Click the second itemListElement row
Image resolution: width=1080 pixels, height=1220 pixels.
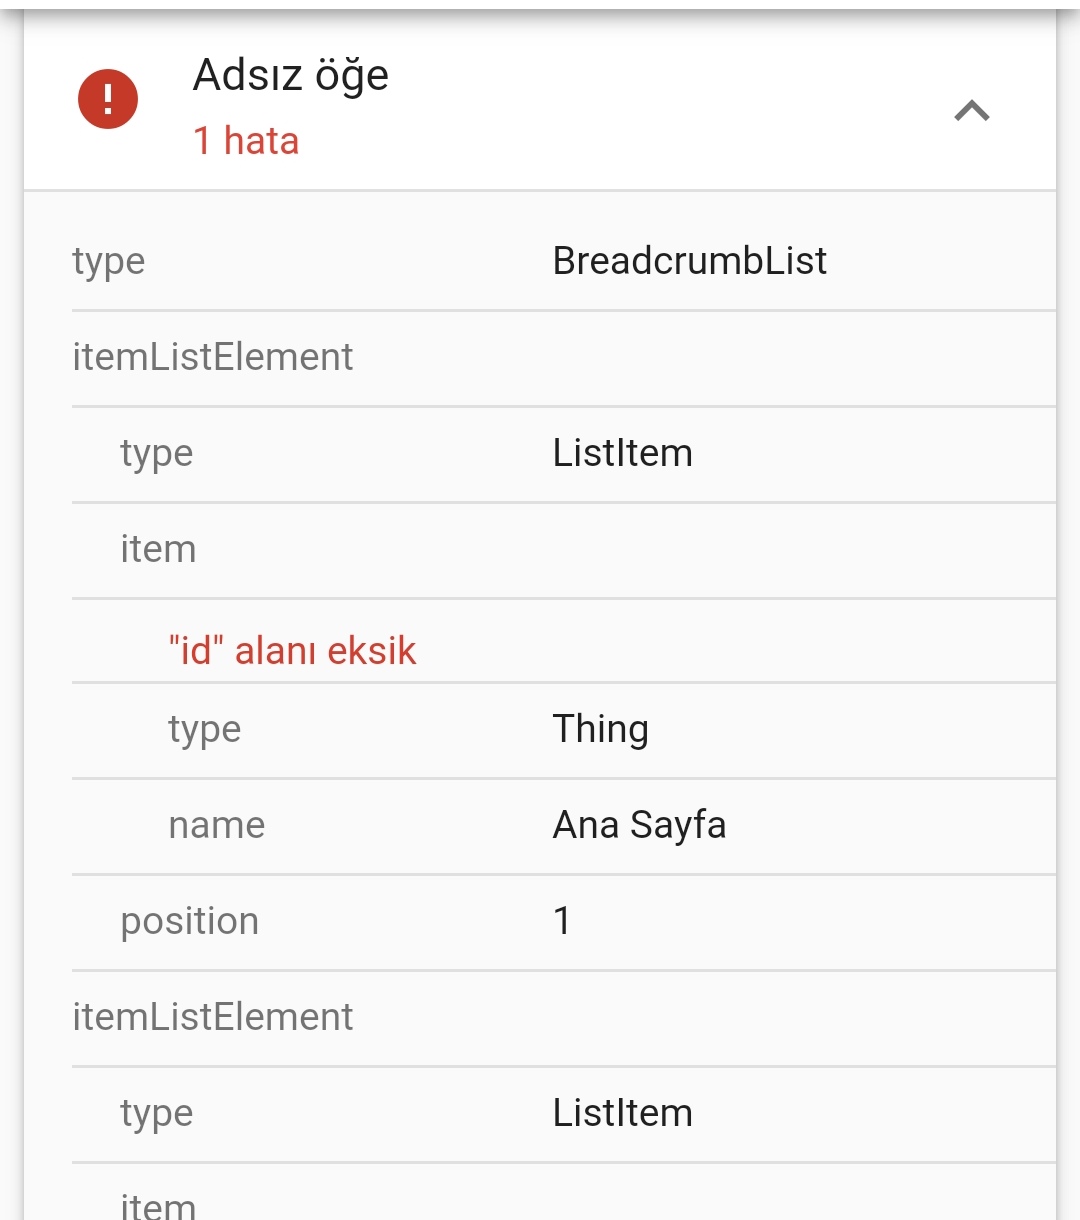tap(564, 1017)
